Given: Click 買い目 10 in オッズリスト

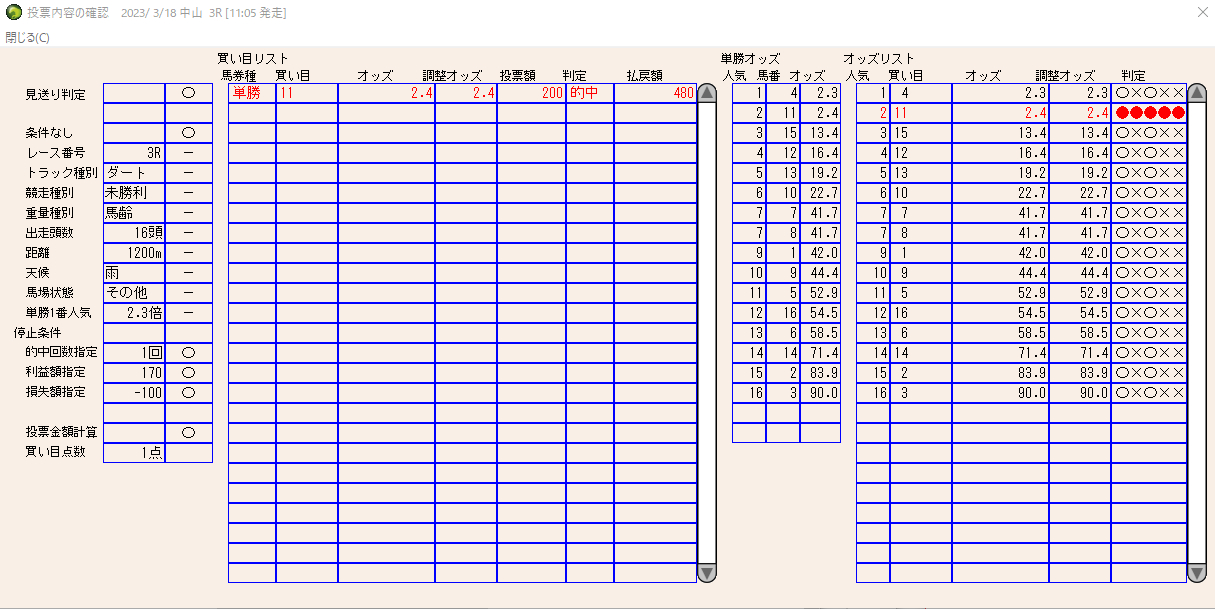Looking at the screenshot, I should point(921,193).
